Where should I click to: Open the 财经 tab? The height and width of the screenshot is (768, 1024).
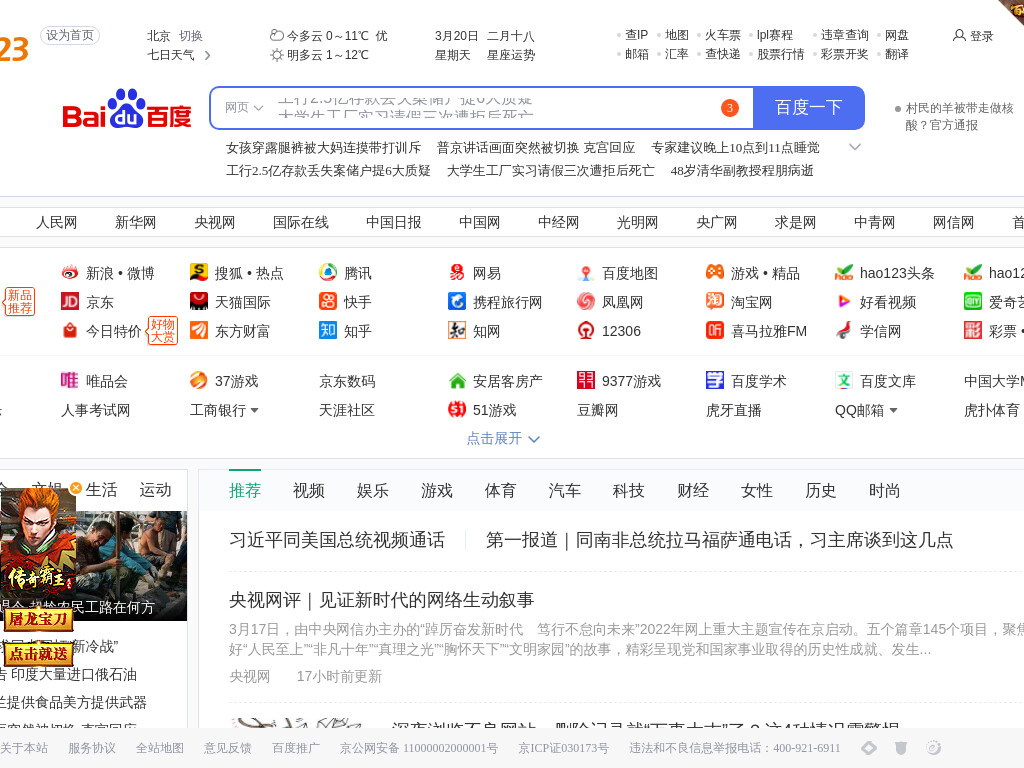coord(692,490)
